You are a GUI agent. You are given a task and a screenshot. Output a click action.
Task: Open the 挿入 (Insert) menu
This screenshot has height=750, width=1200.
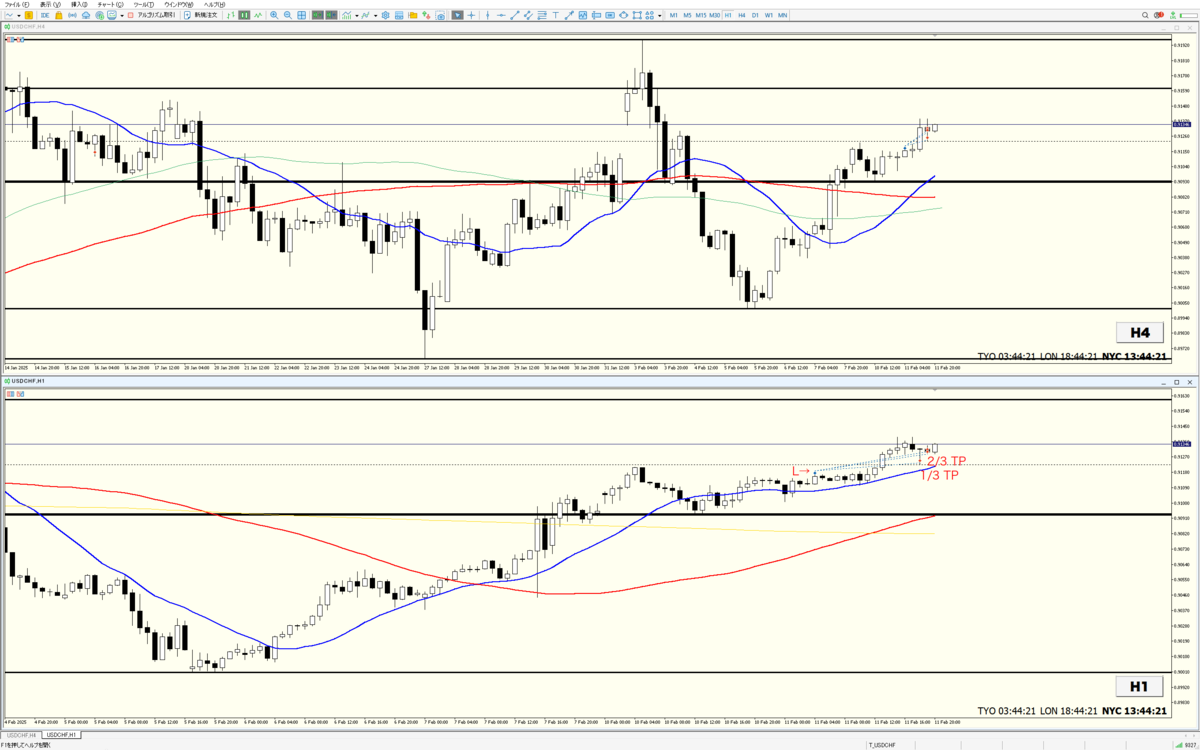(79, 5)
